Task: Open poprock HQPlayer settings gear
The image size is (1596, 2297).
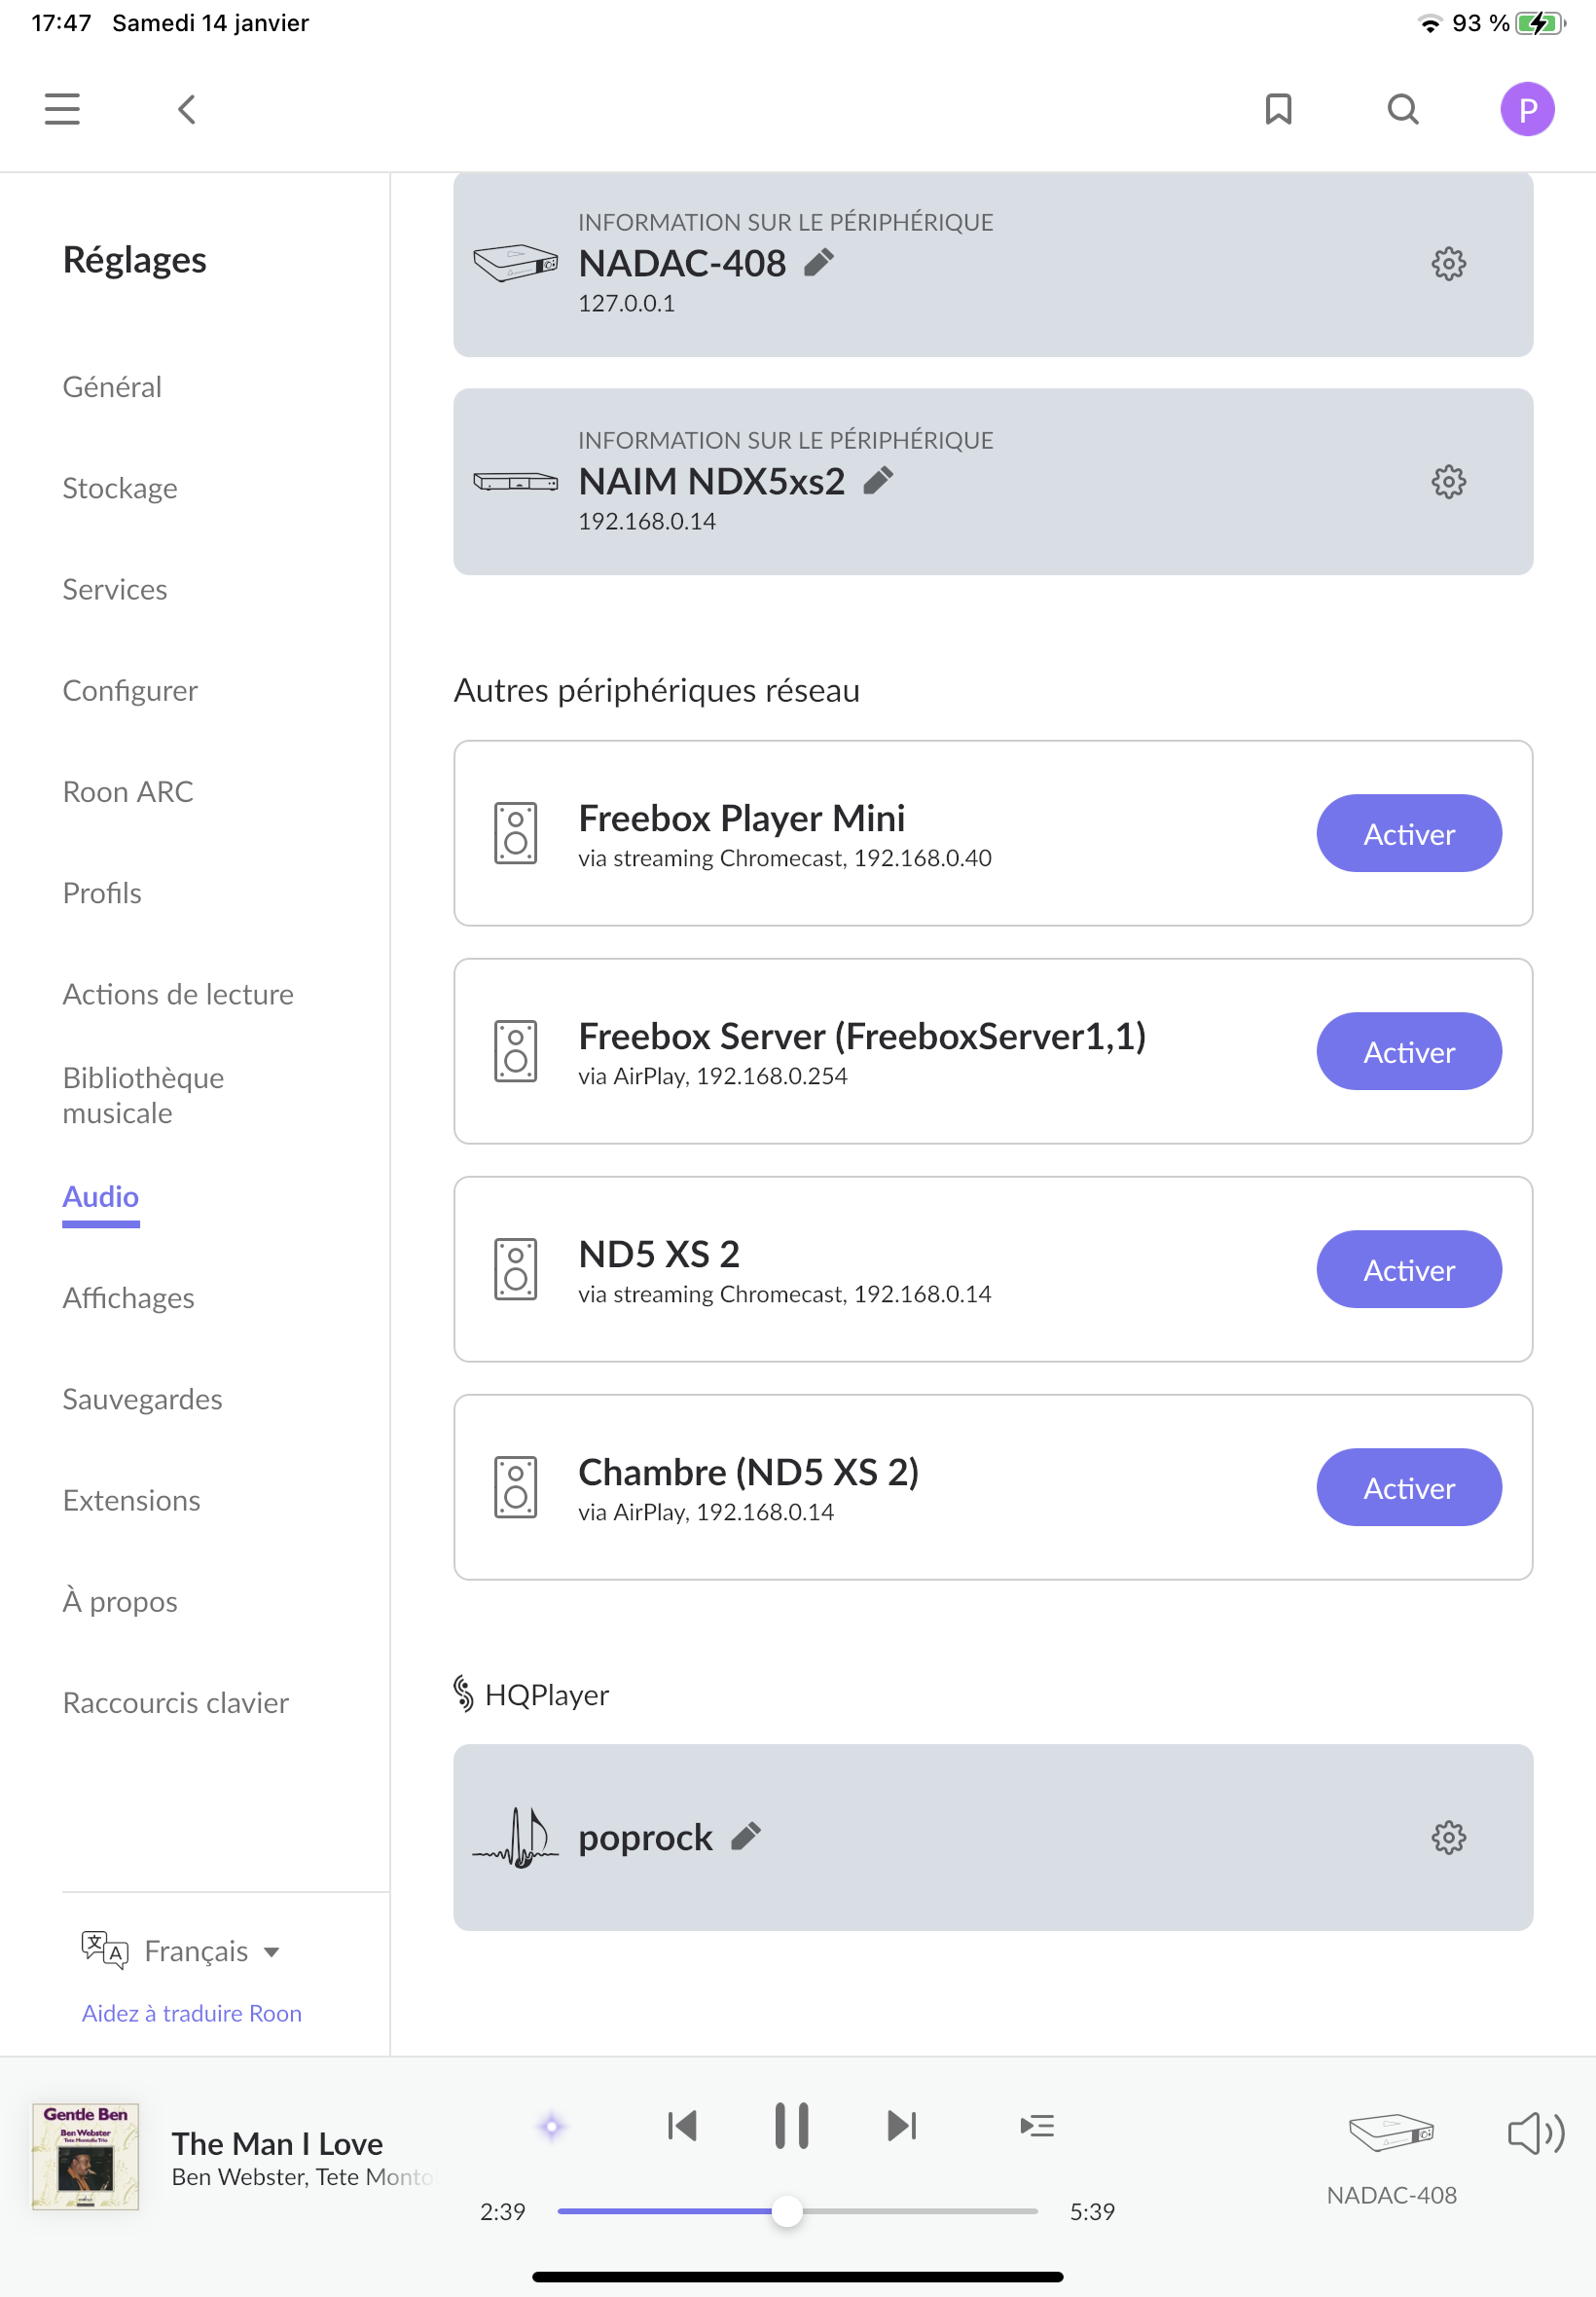Action: (x=1447, y=1837)
